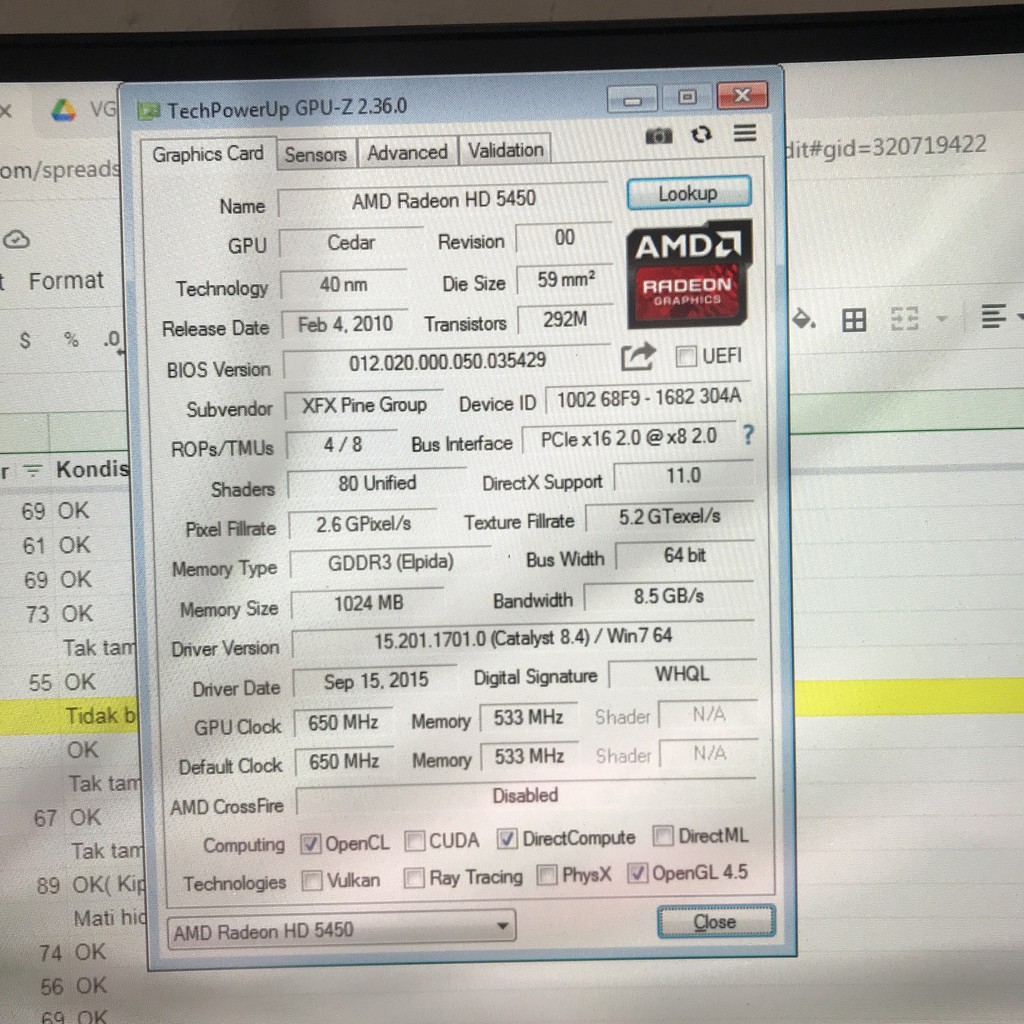Maximize the GPU-Z window

[686, 98]
